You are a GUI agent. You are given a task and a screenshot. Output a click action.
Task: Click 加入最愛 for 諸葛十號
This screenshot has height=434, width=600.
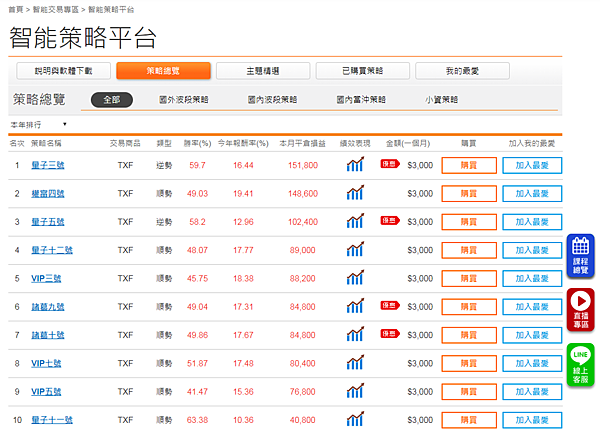[x=532, y=335]
